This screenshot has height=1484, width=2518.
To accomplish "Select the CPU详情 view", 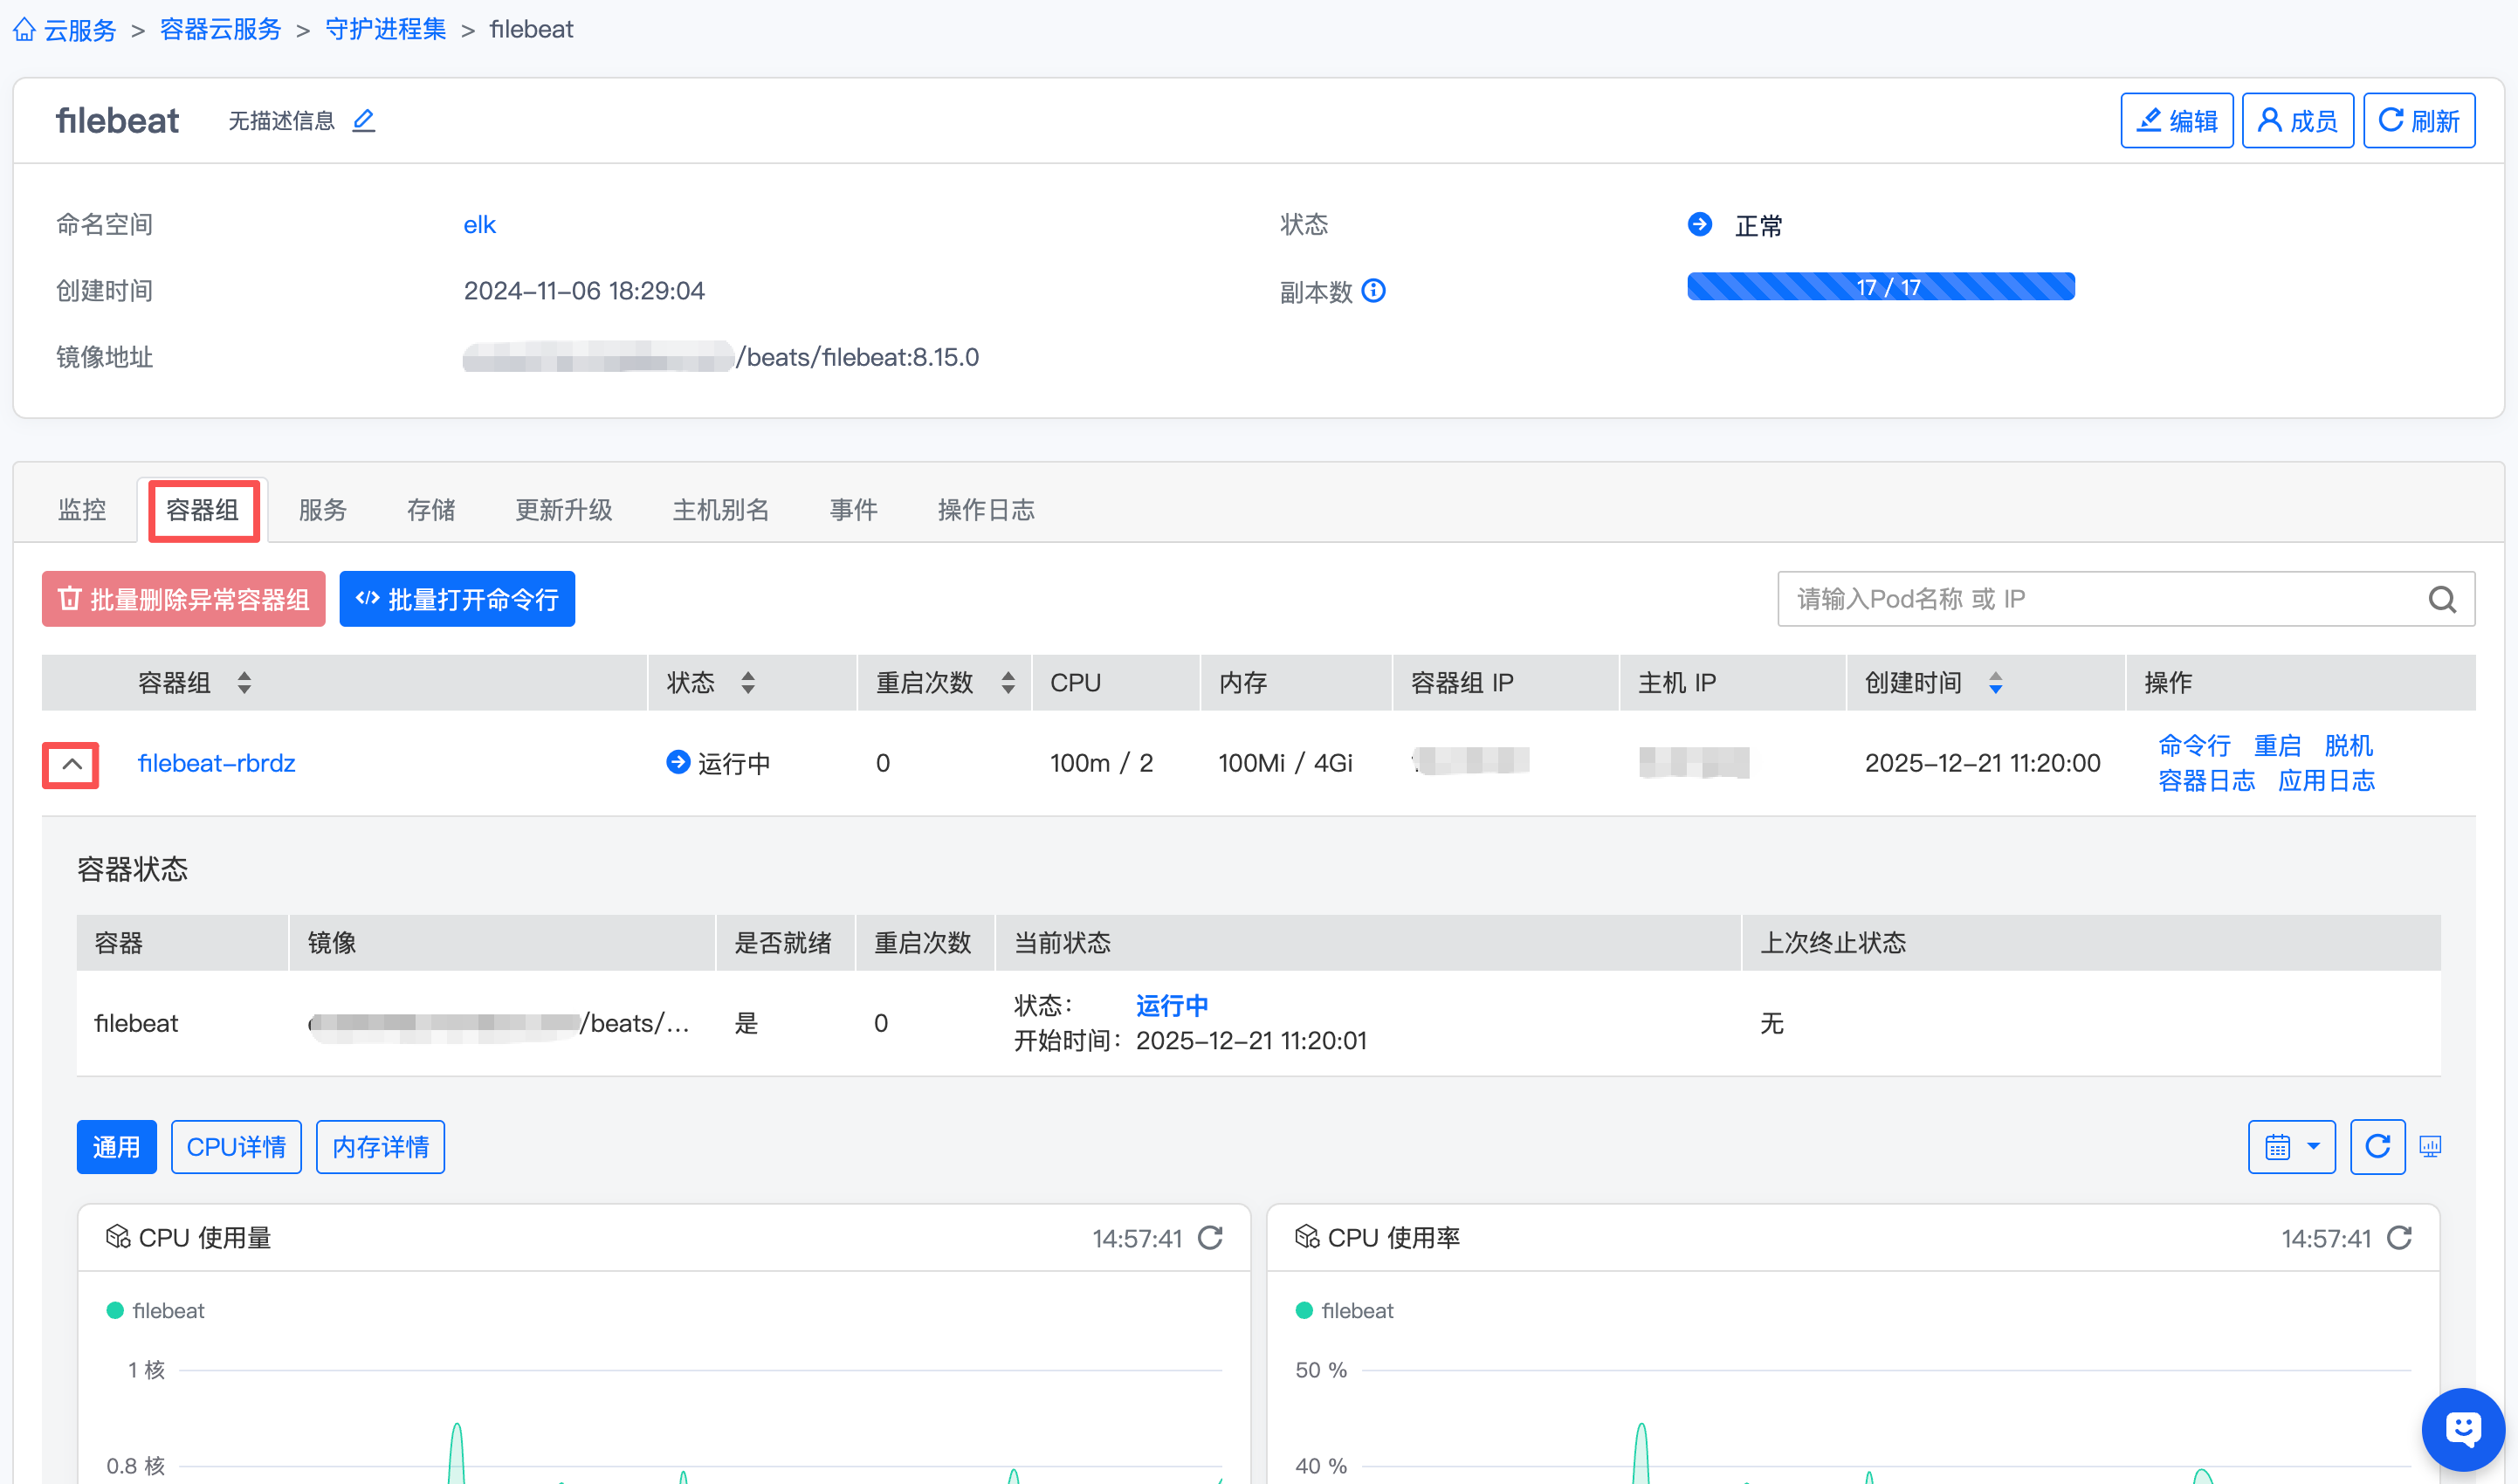I will pyautogui.click(x=236, y=1147).
